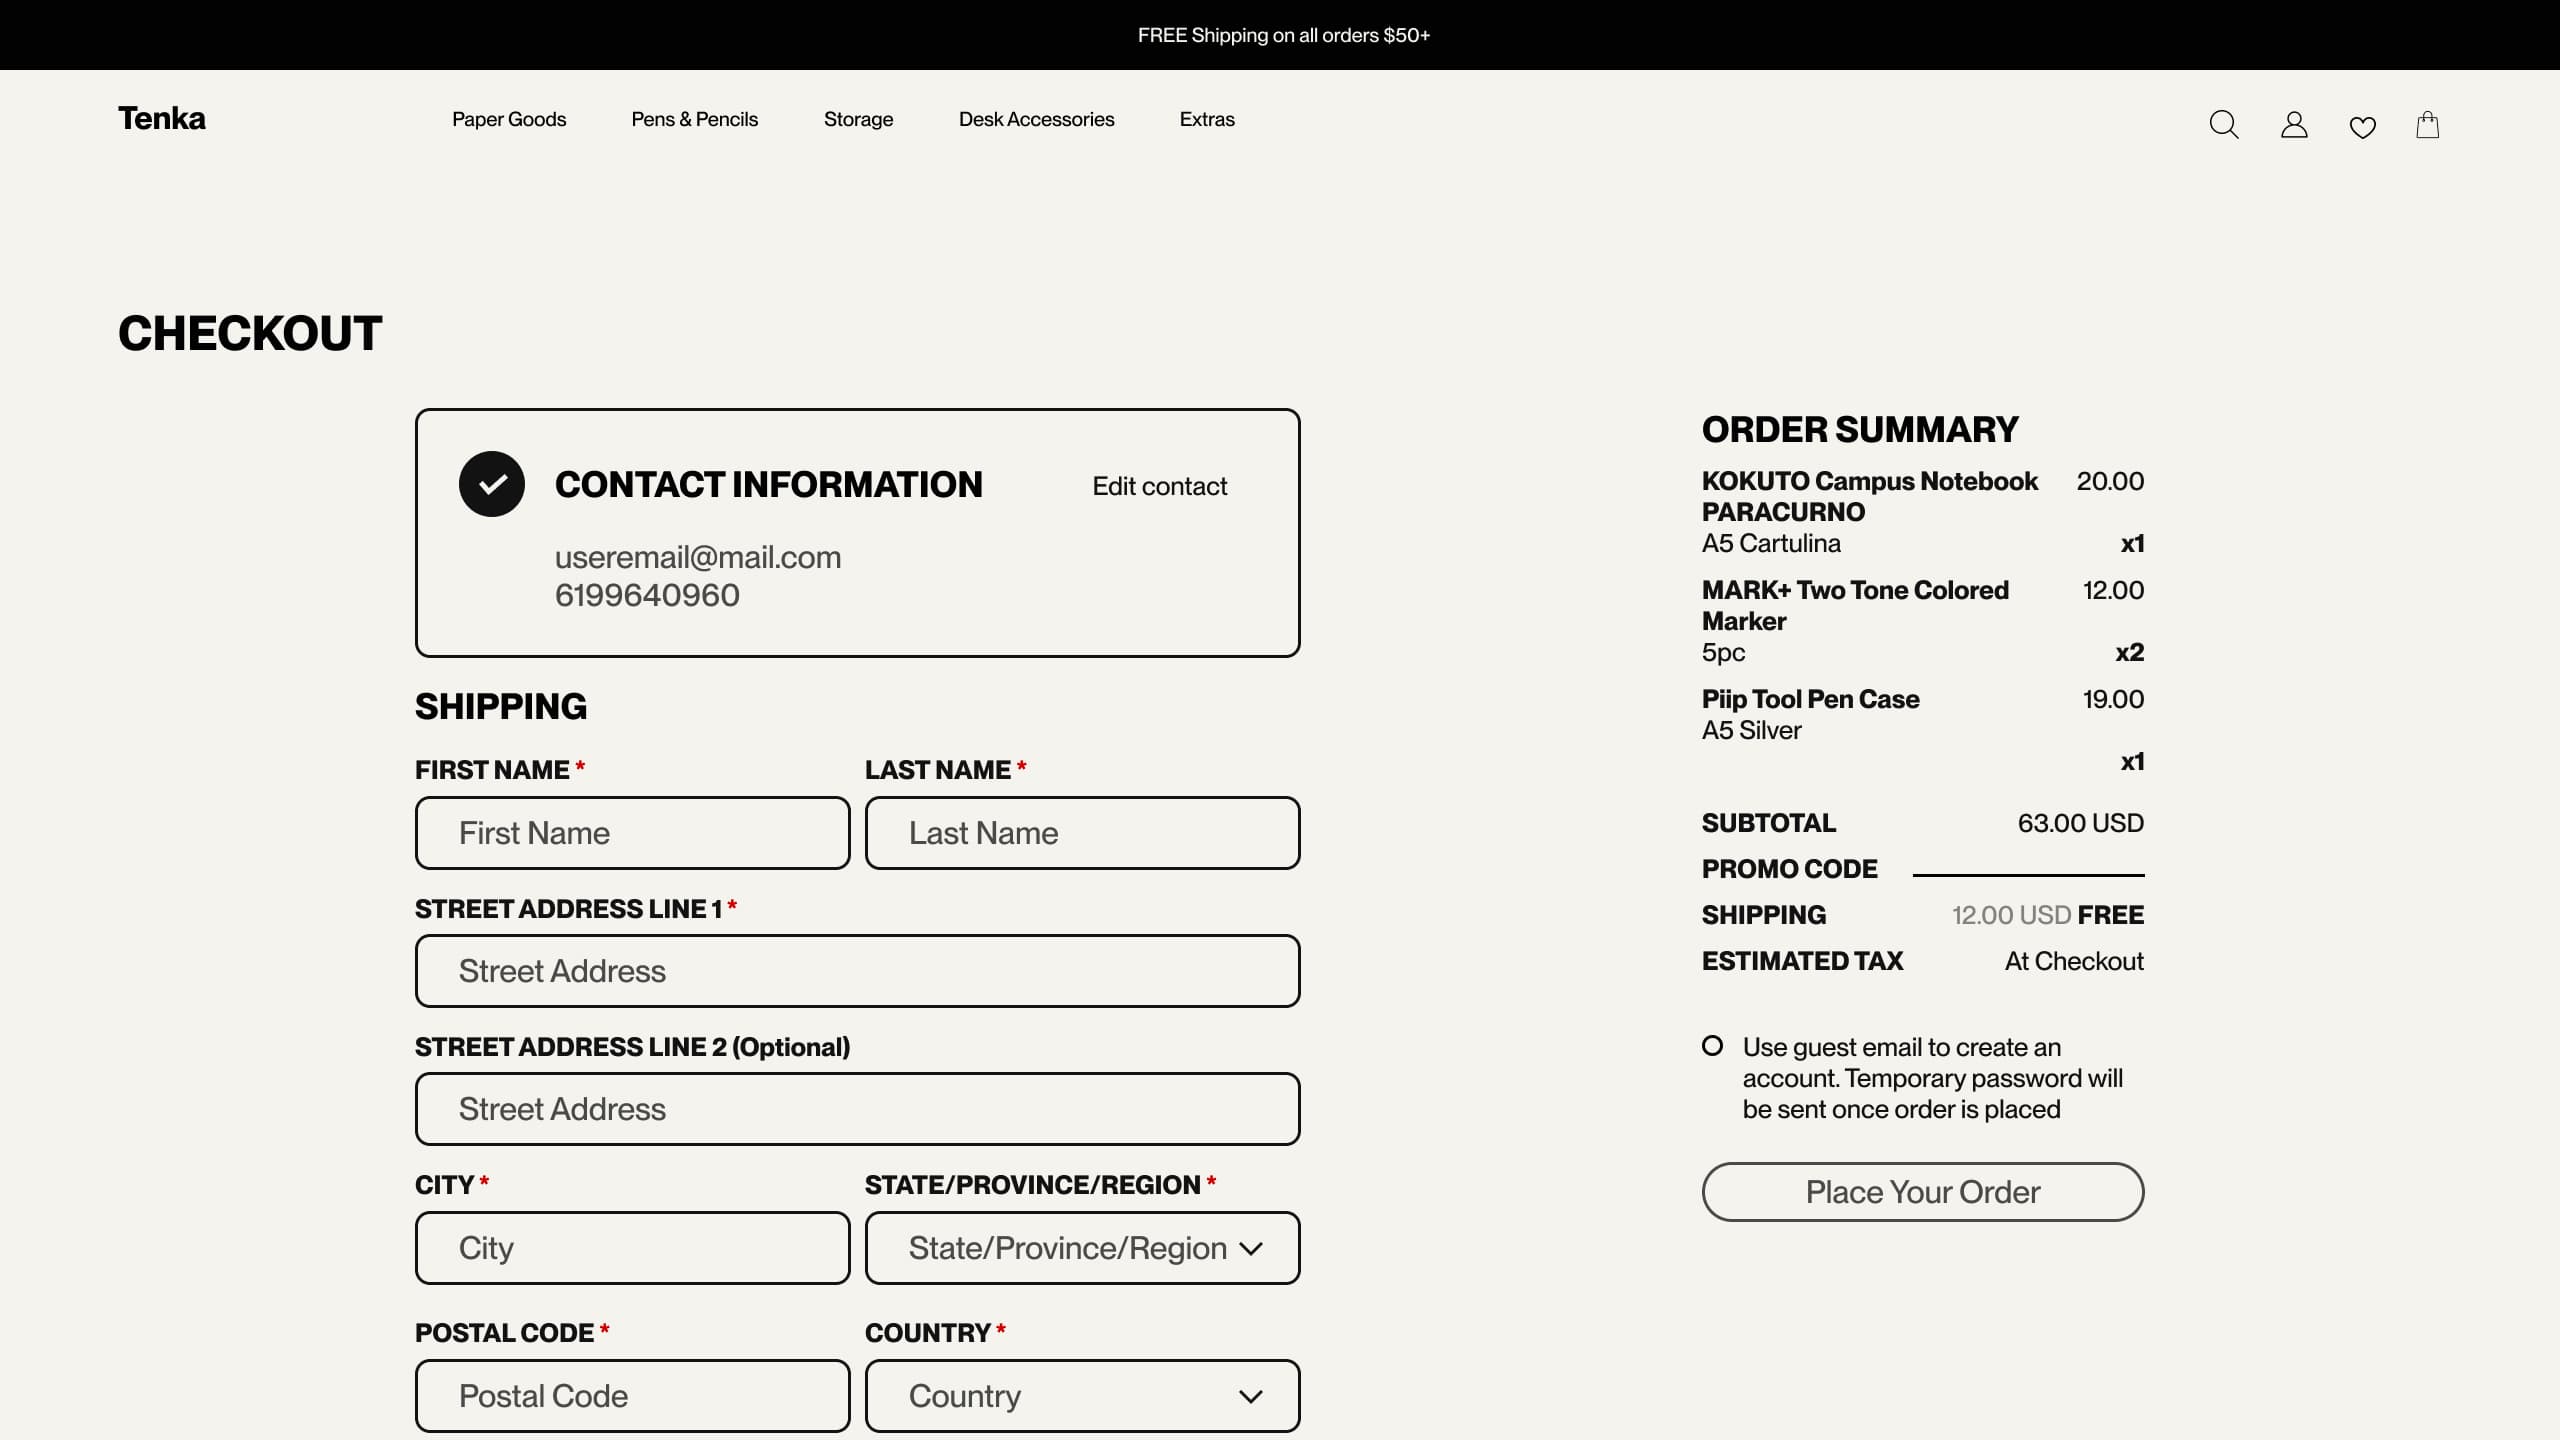Screen dimensions: 2560x1440
Task: Click the Edit contact link
Action: click(x=1159, y=486)
